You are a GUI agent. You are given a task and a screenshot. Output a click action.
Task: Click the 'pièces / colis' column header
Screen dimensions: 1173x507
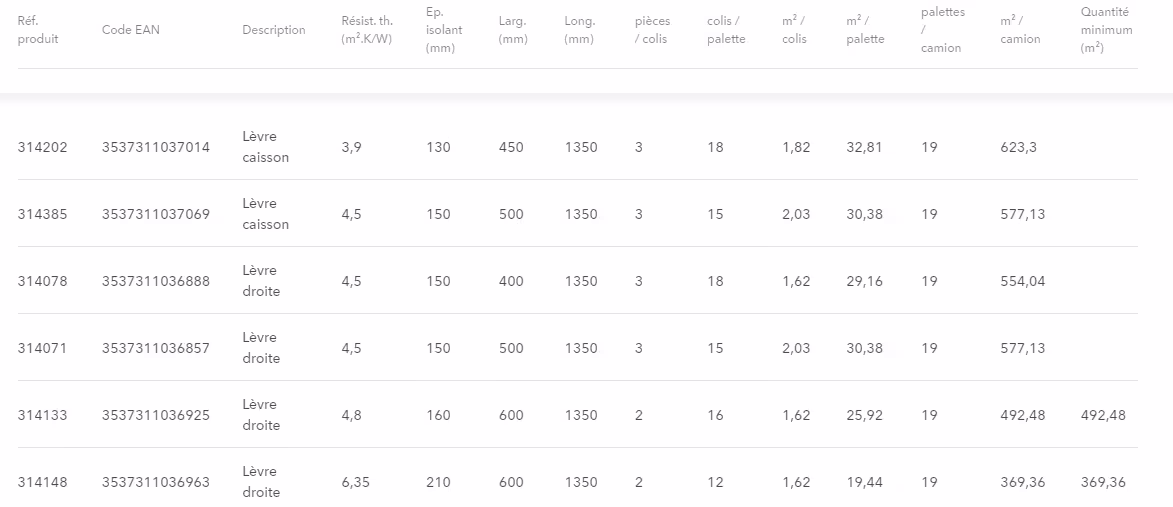point(652,30)
